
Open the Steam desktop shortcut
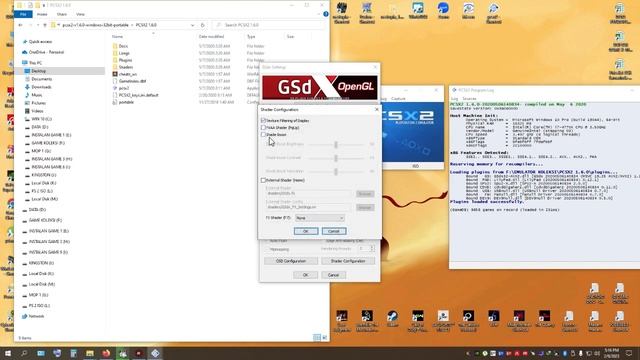pos(392,318)
